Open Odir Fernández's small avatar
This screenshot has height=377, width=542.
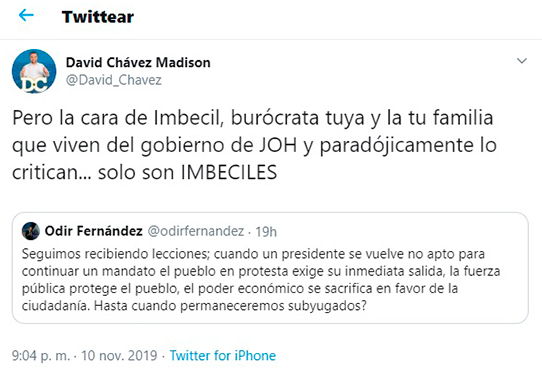click(31, 231)
